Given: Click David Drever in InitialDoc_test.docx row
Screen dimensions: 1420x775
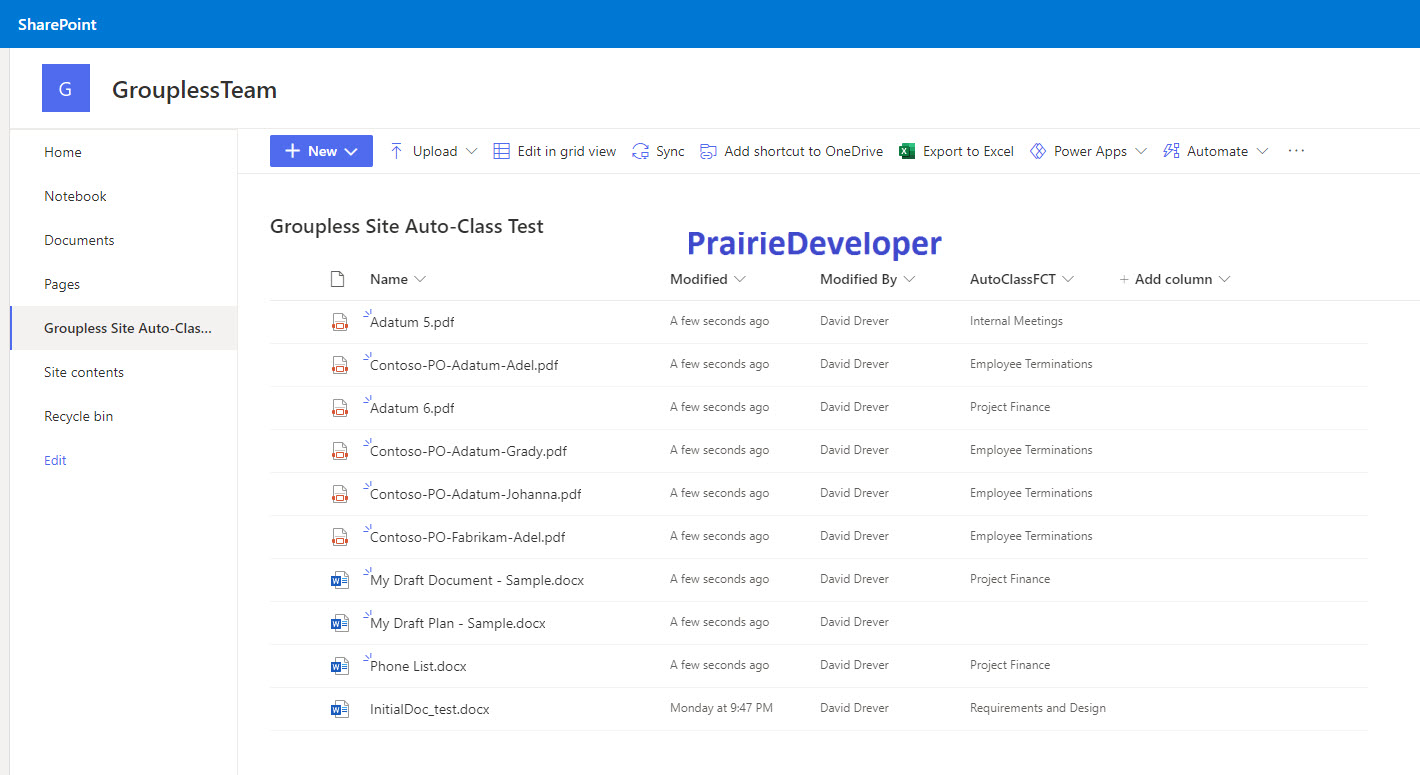Looking at the screenshot, I should tap(854, 708).
